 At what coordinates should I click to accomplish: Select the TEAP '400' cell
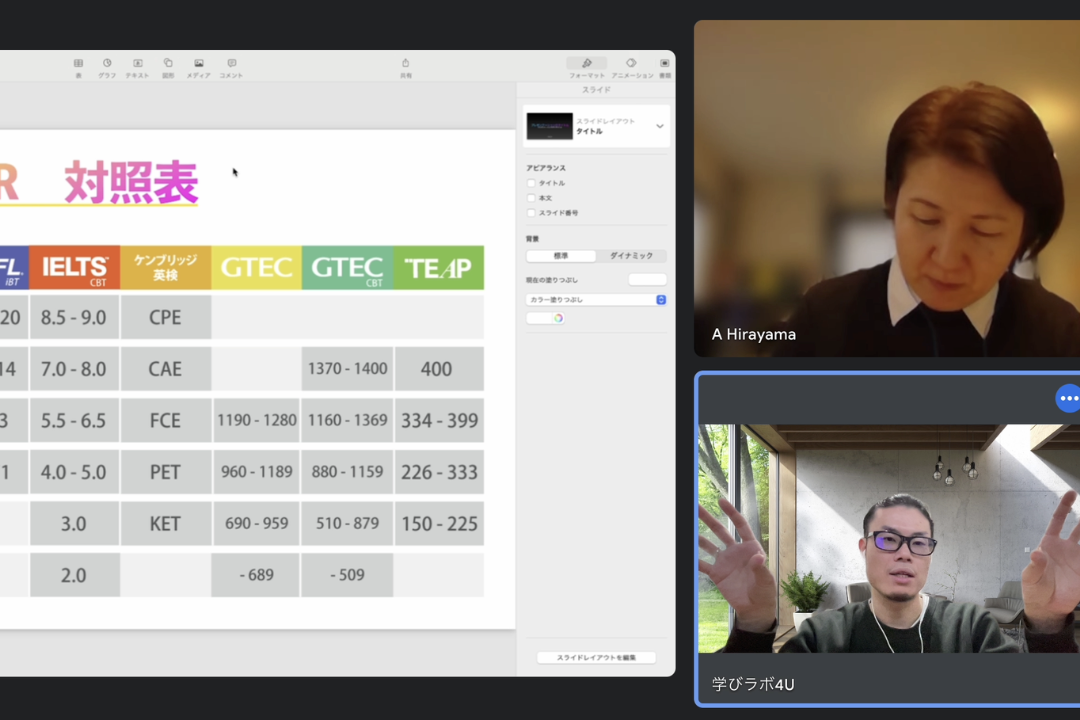tap(439, 369)
